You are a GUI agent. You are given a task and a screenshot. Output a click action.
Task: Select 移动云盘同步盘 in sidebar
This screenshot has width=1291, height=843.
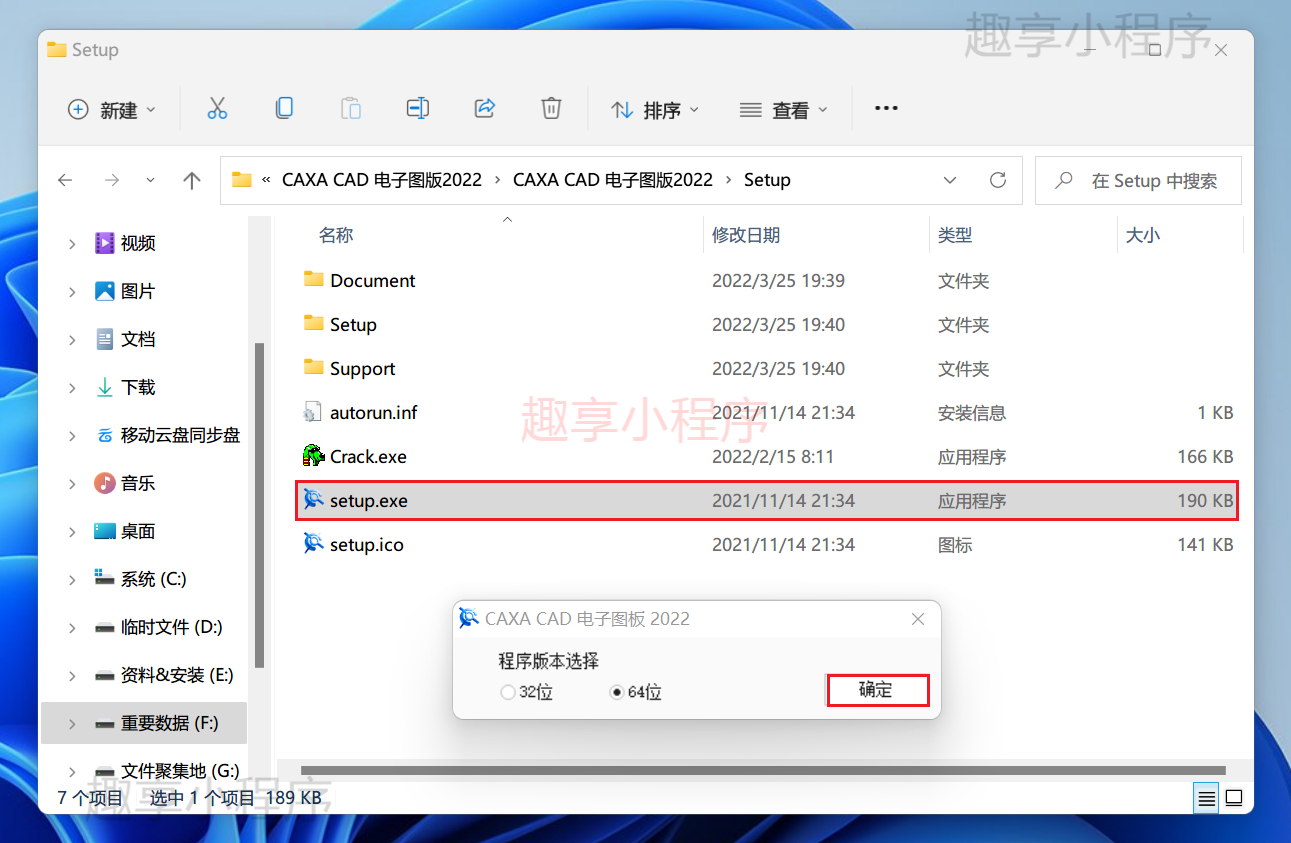tap(180, 435)
